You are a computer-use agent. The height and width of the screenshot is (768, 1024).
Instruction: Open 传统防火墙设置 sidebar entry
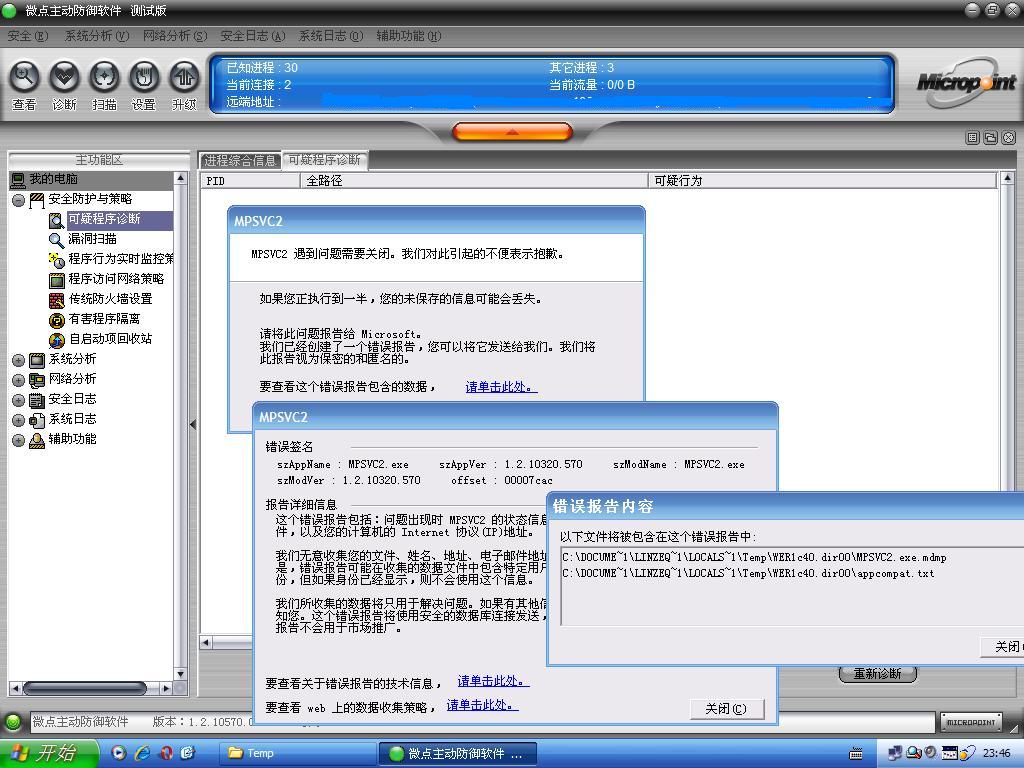[x=110, y=299]
